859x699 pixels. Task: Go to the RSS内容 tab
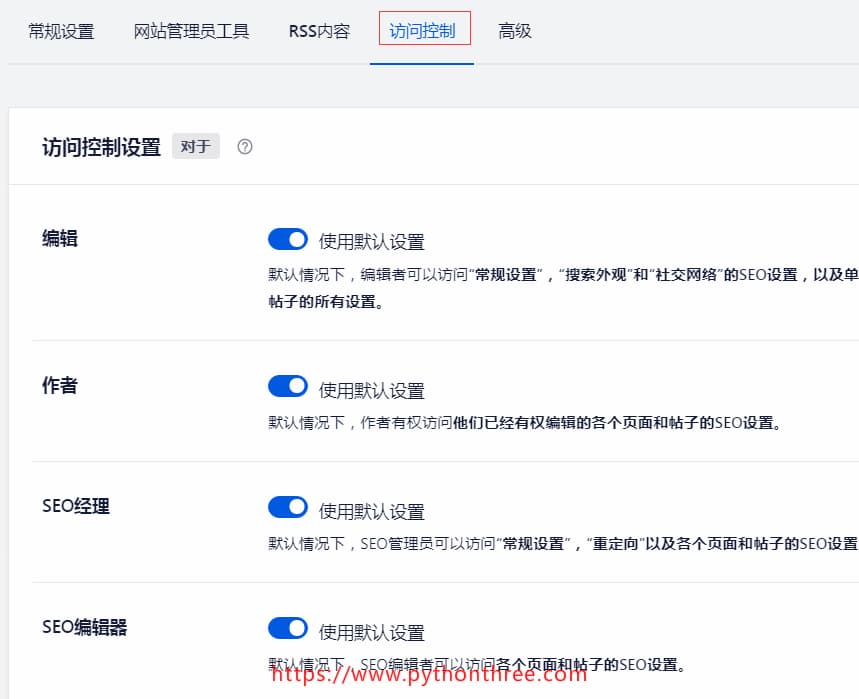[319, 31]
